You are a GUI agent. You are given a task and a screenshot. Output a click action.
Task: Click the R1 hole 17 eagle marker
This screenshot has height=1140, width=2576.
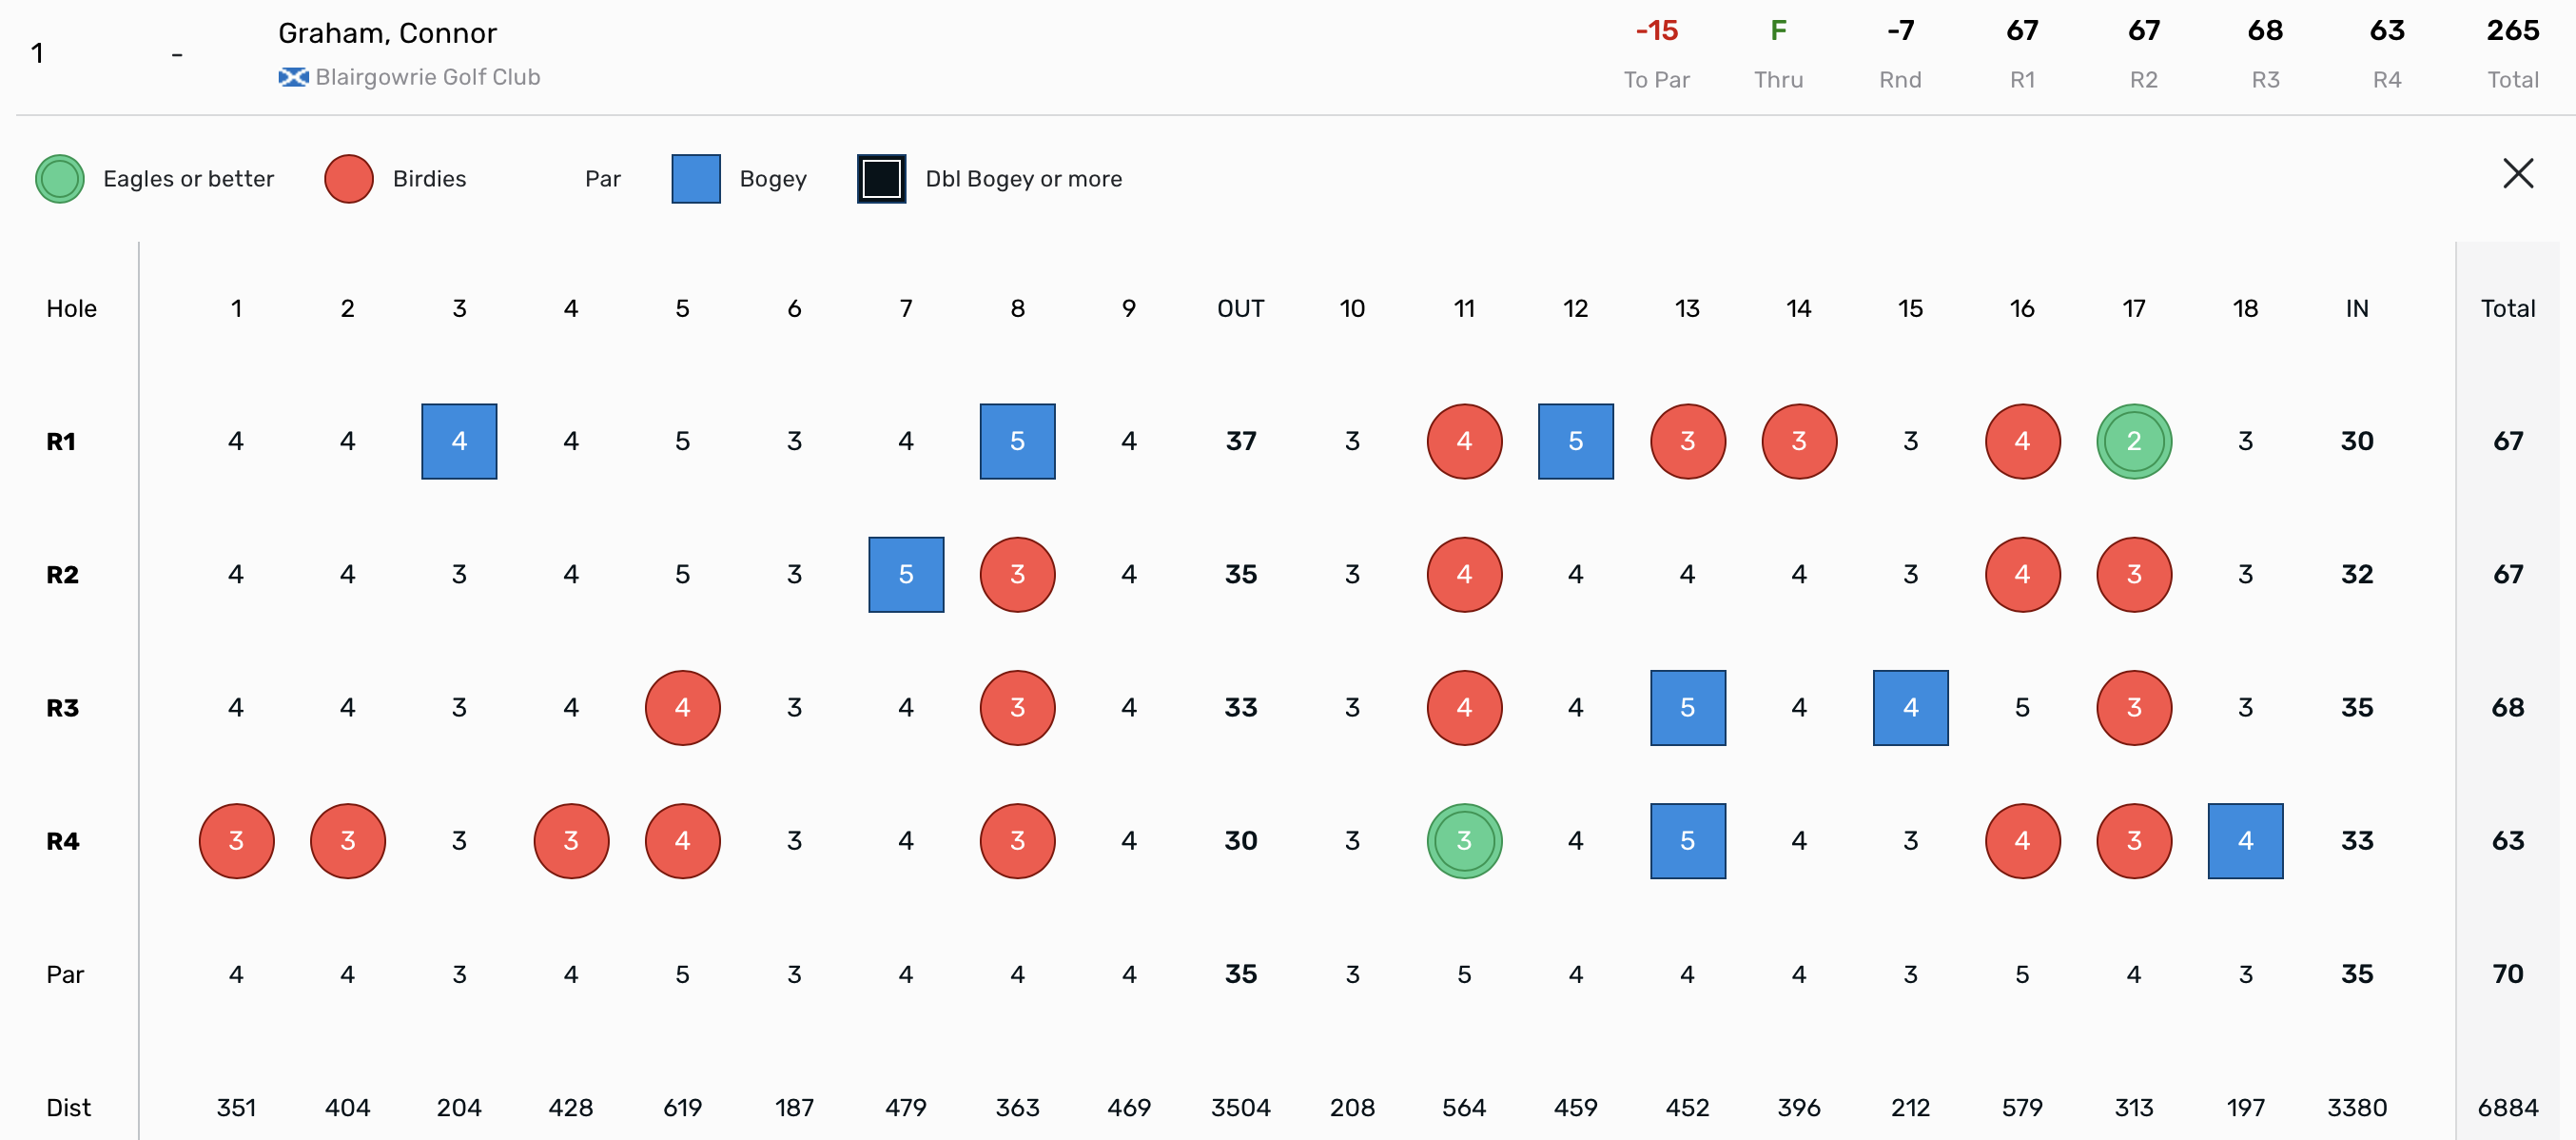click(2133, 441)
